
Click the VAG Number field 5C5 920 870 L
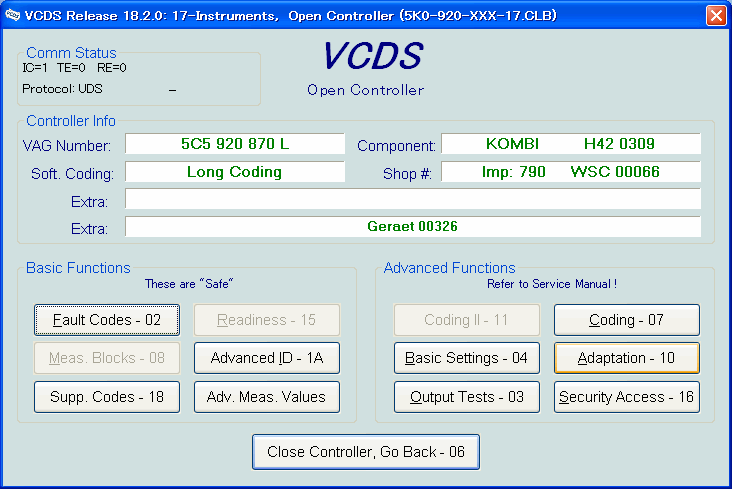pyautogui.click(x=235, y=144)
